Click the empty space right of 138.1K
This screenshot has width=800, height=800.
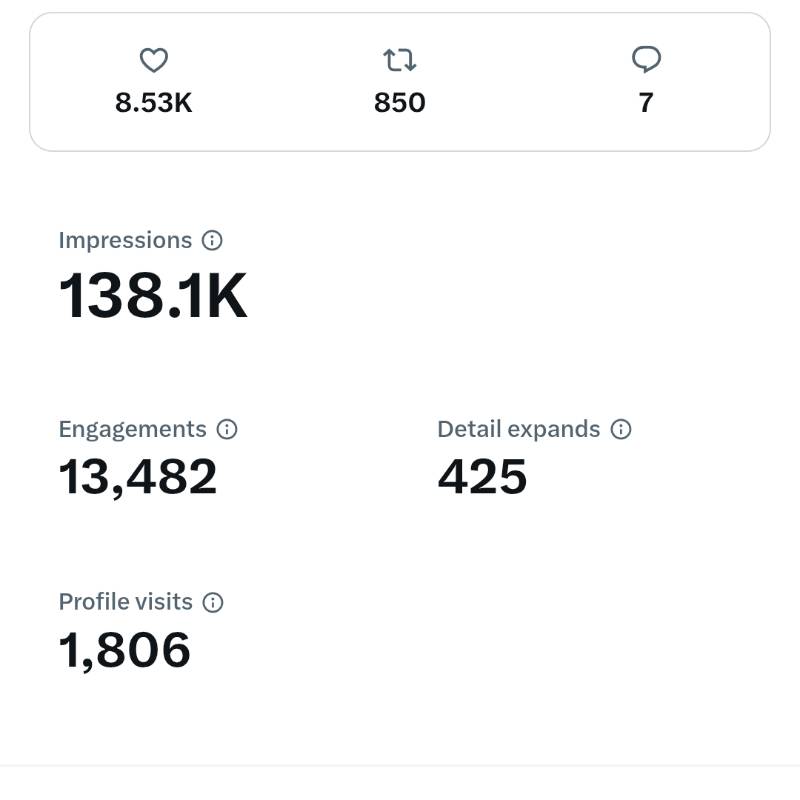(x=510, y=296)
